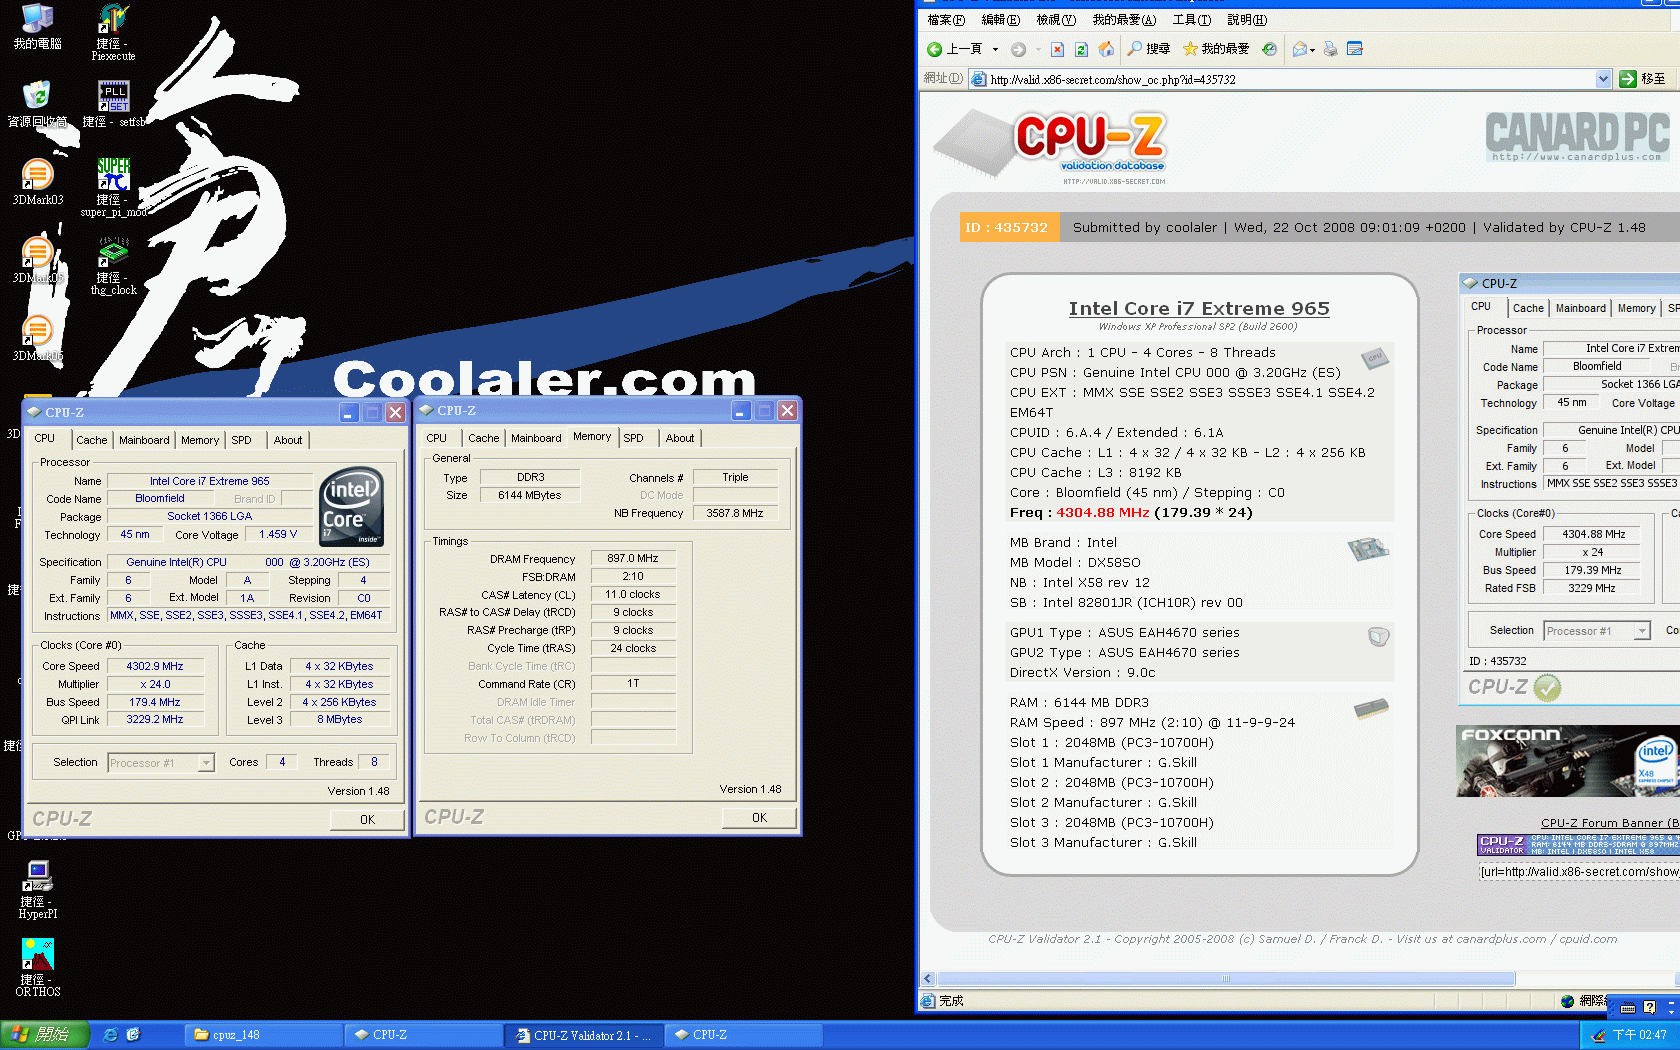1680x1050 pixels.
Task: Open the 我的電腦 desktop icon
Action: 37,26
